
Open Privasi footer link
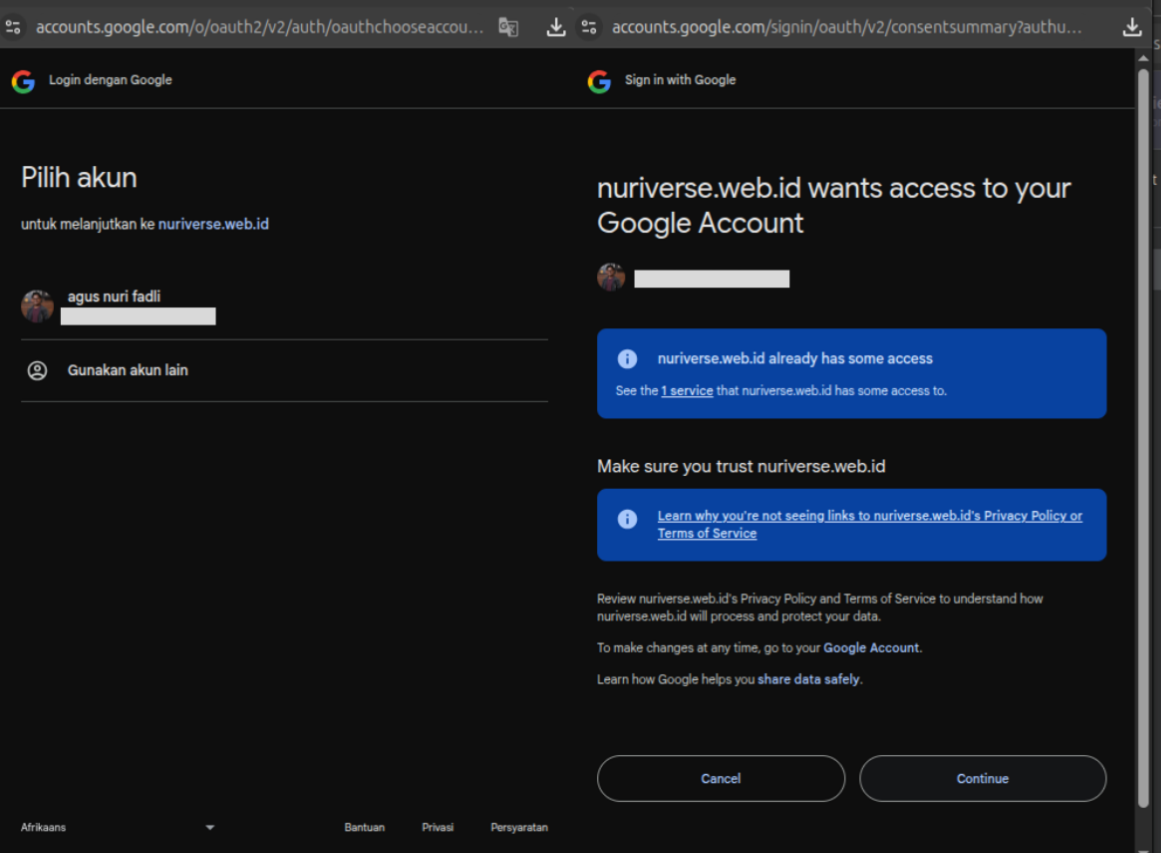click(x=438, y=827)
